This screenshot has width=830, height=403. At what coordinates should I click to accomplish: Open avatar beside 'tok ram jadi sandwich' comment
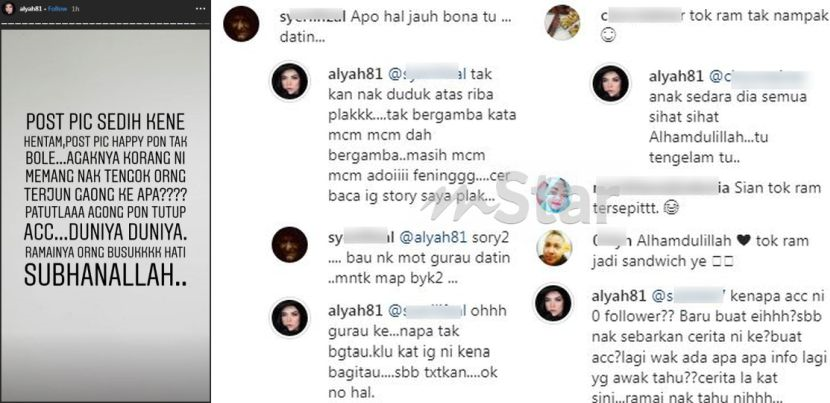pos(554,247)
